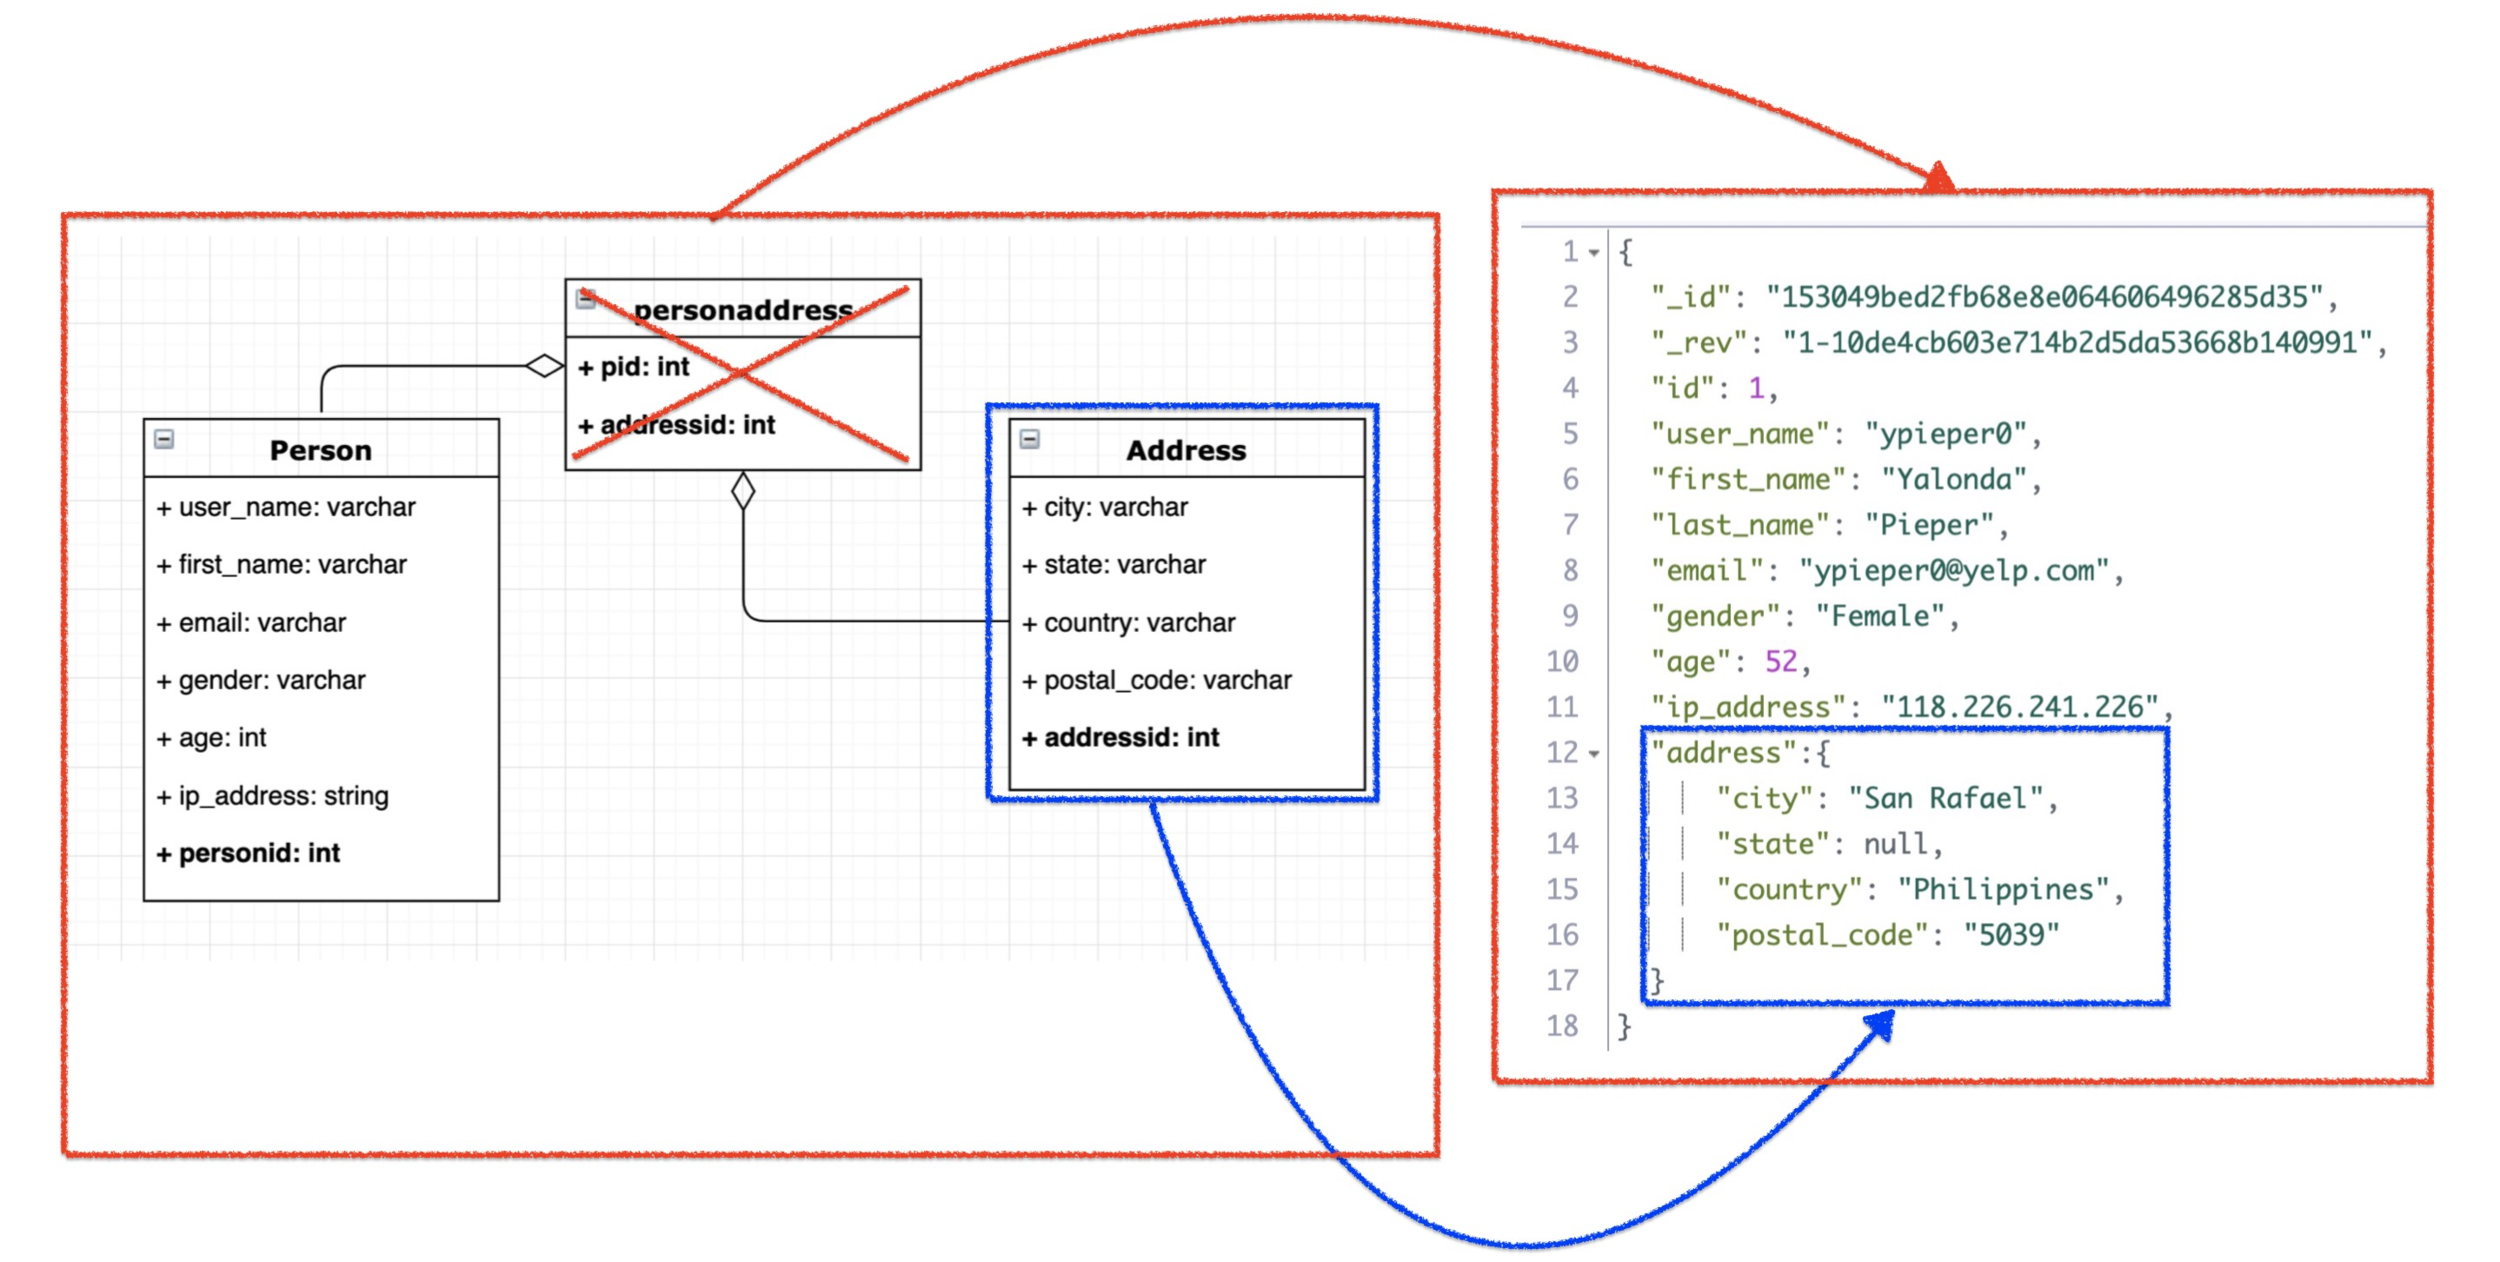Click line number 18 in gutter

tap(1562, 1026)
